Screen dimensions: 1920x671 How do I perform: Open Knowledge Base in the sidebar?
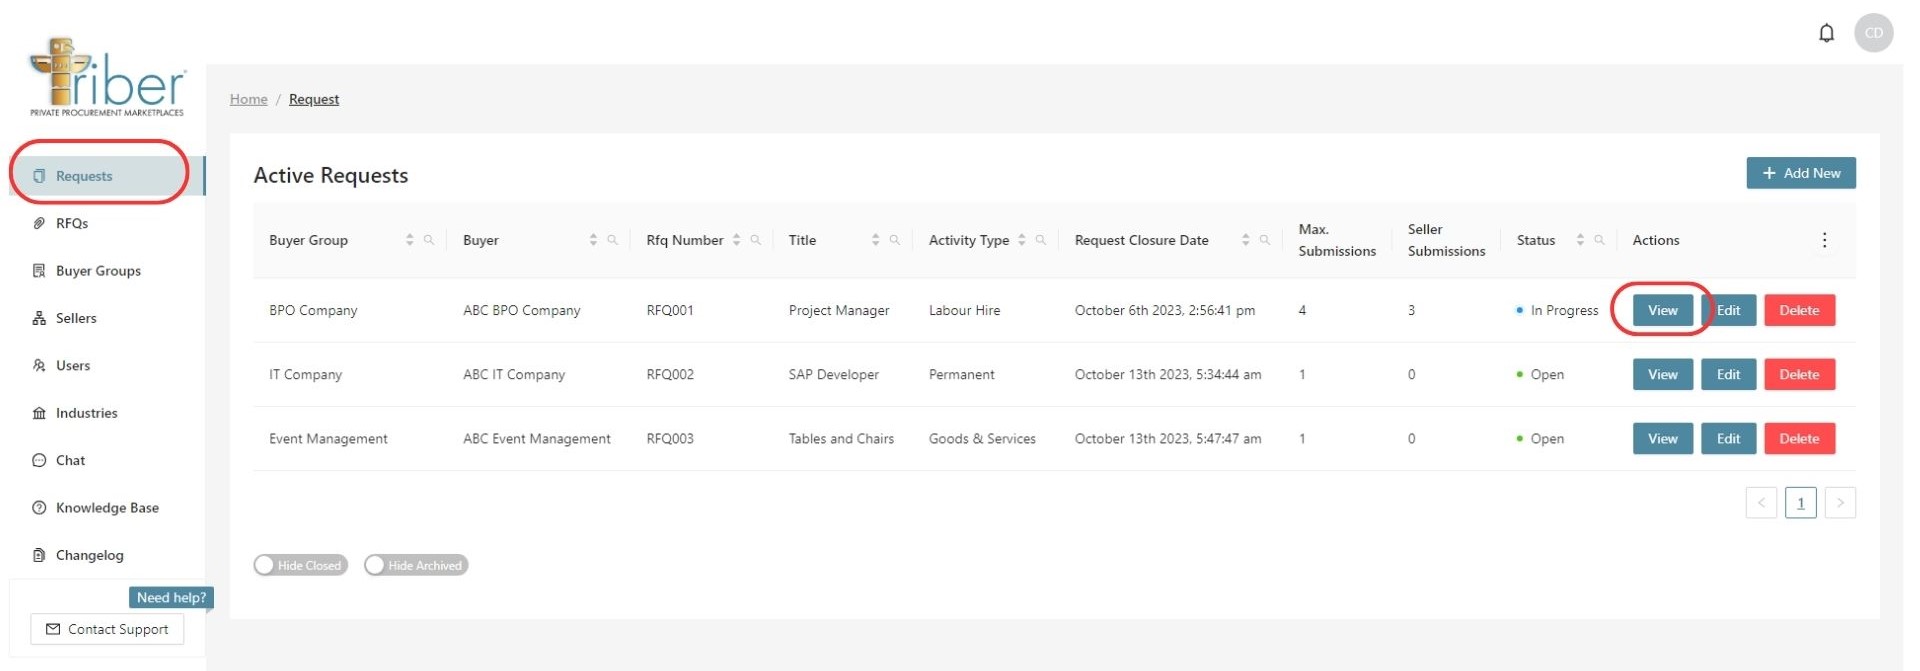107,508
